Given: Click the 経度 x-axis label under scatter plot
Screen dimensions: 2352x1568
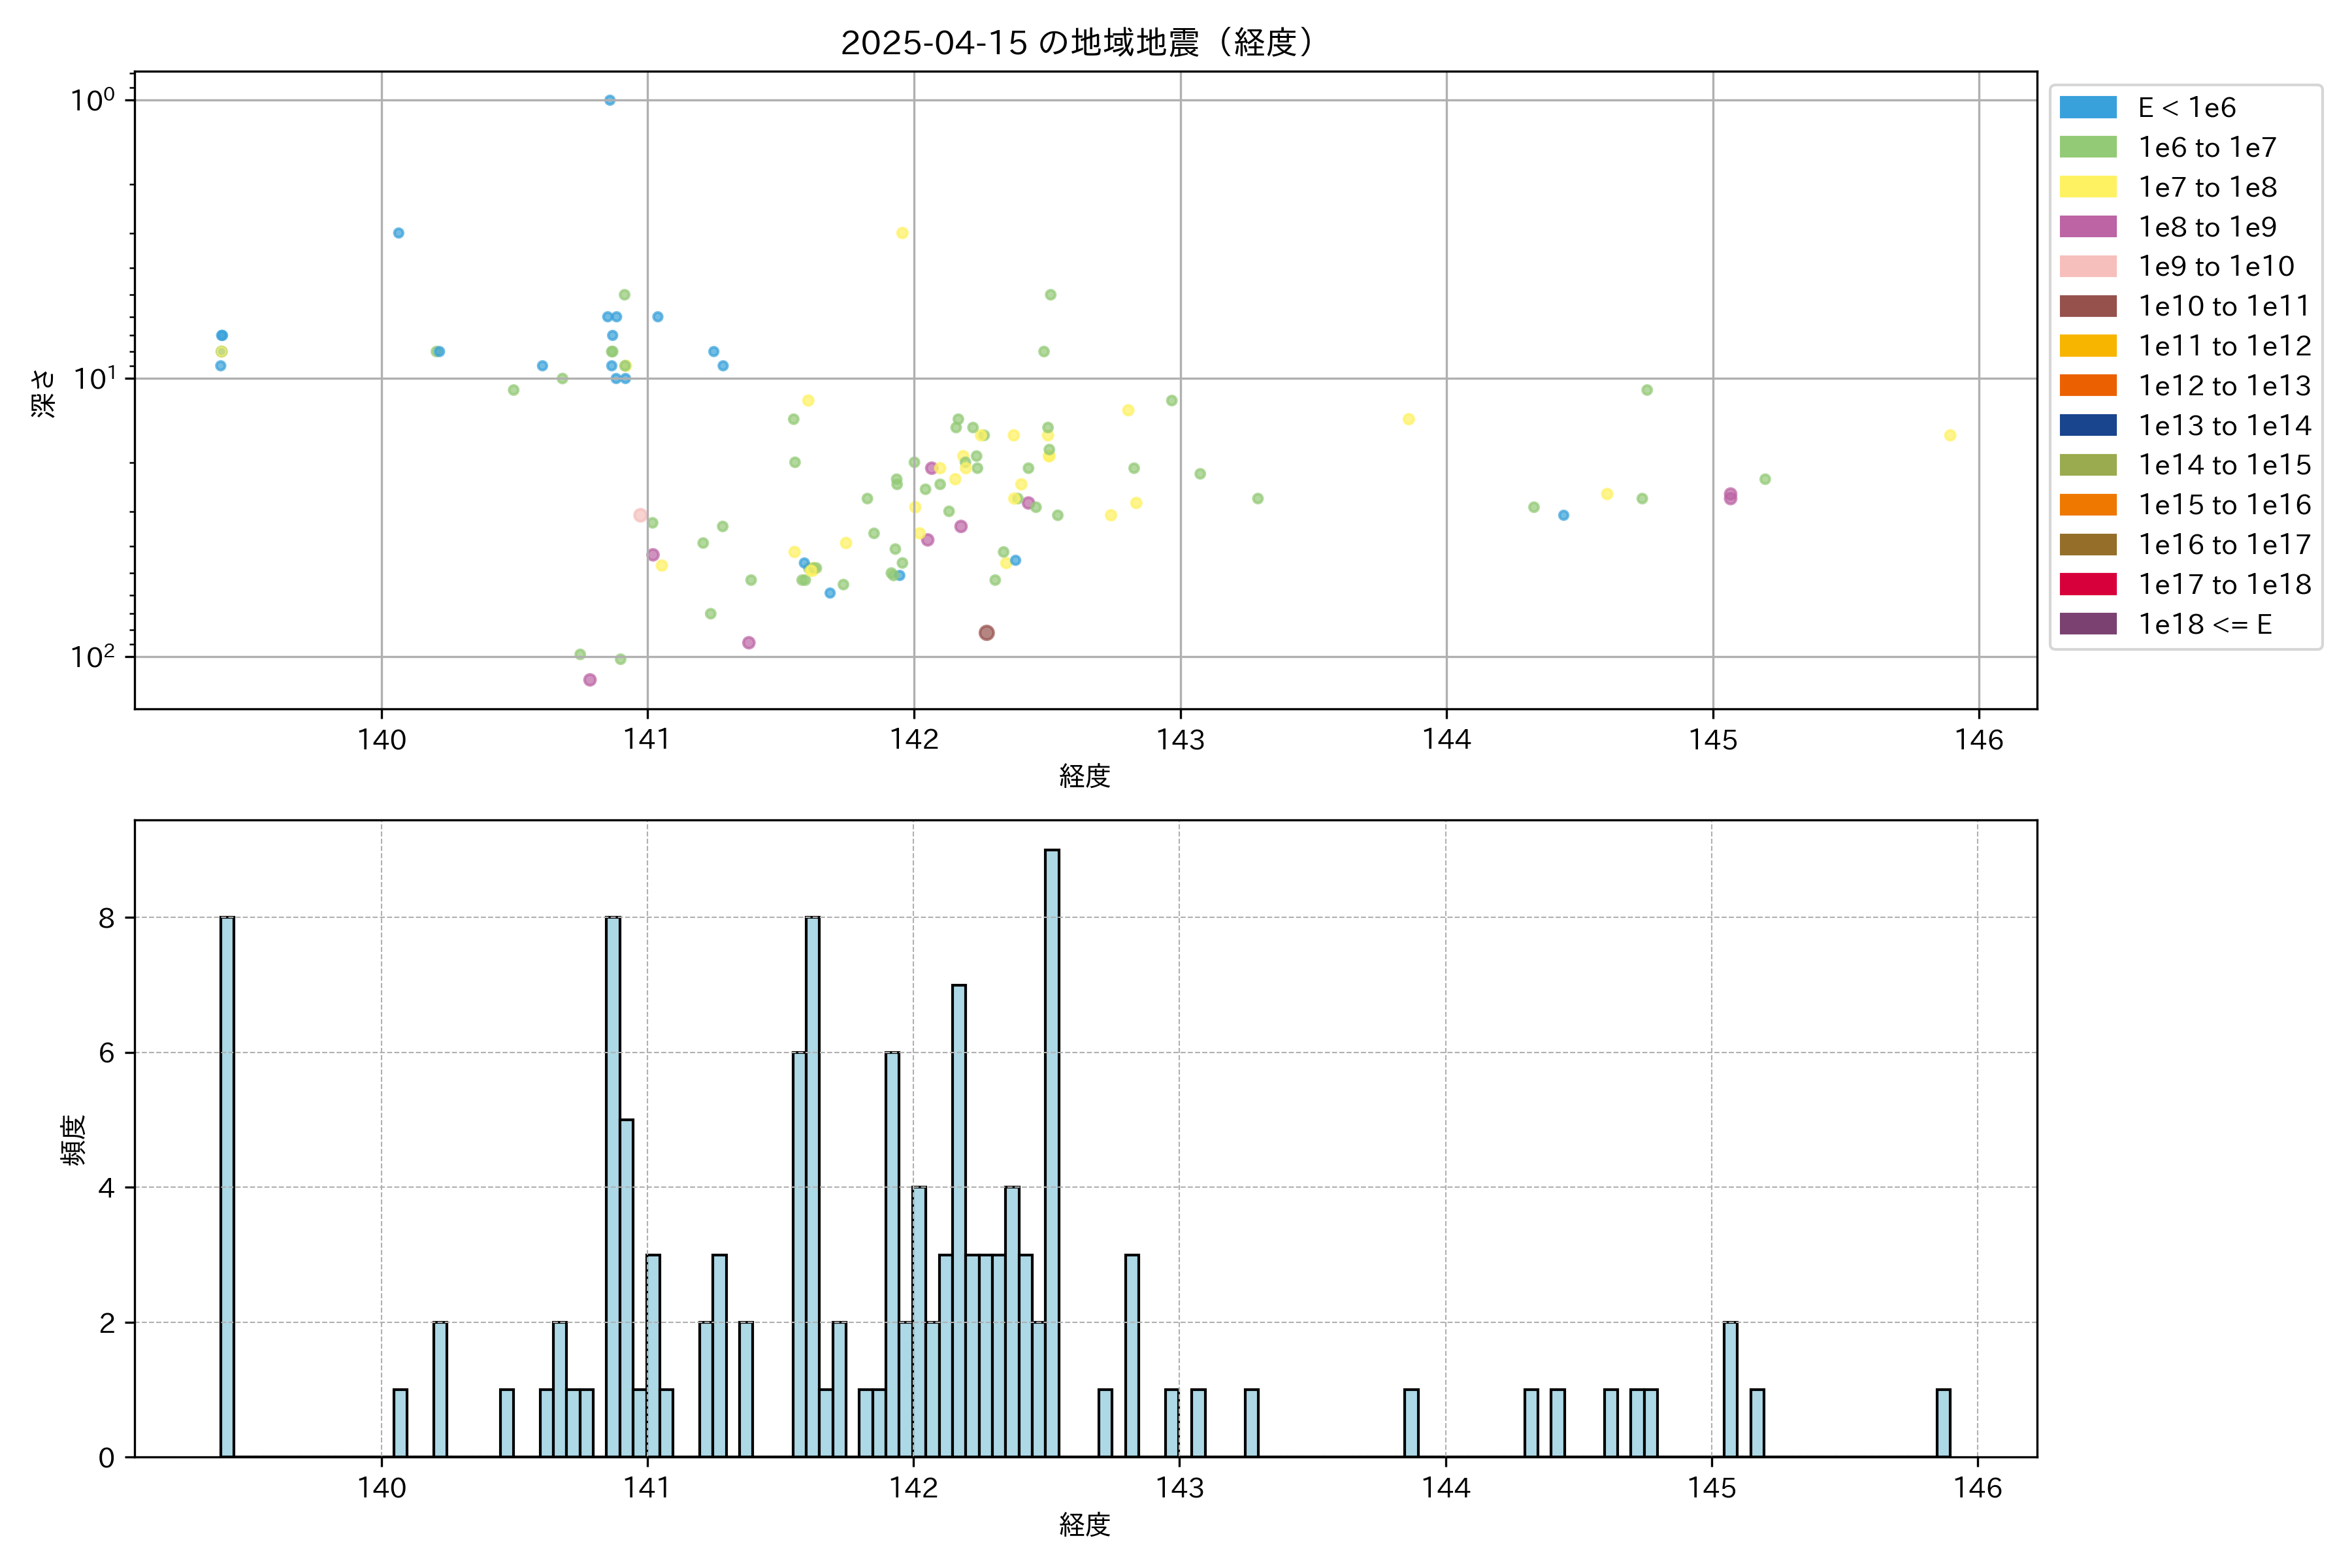Looking at the screenshot, I should click(1085, 776).
